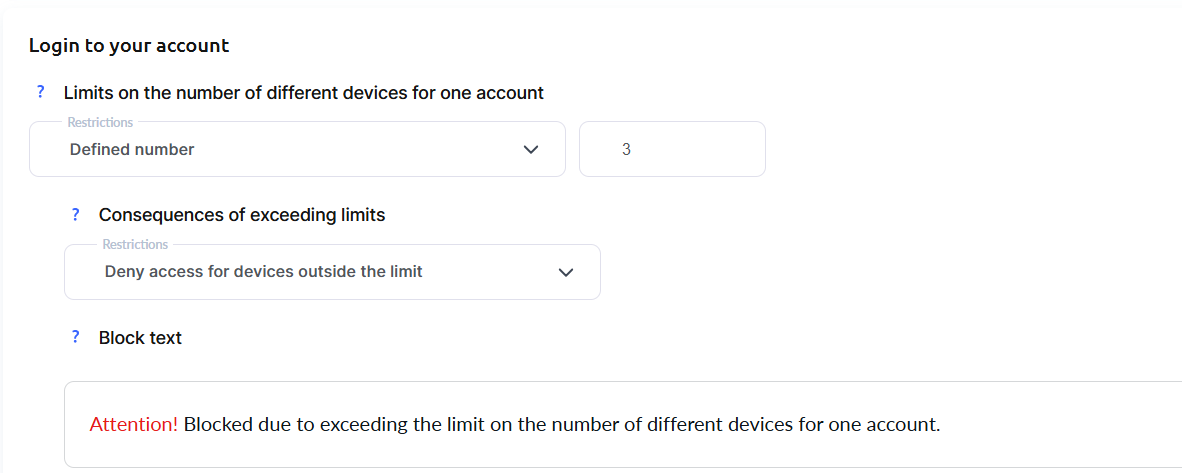This screenshot has width=1182, height=473.
Task: Click Restrictions caption above Deny access
Action: [x=135, y=244]
